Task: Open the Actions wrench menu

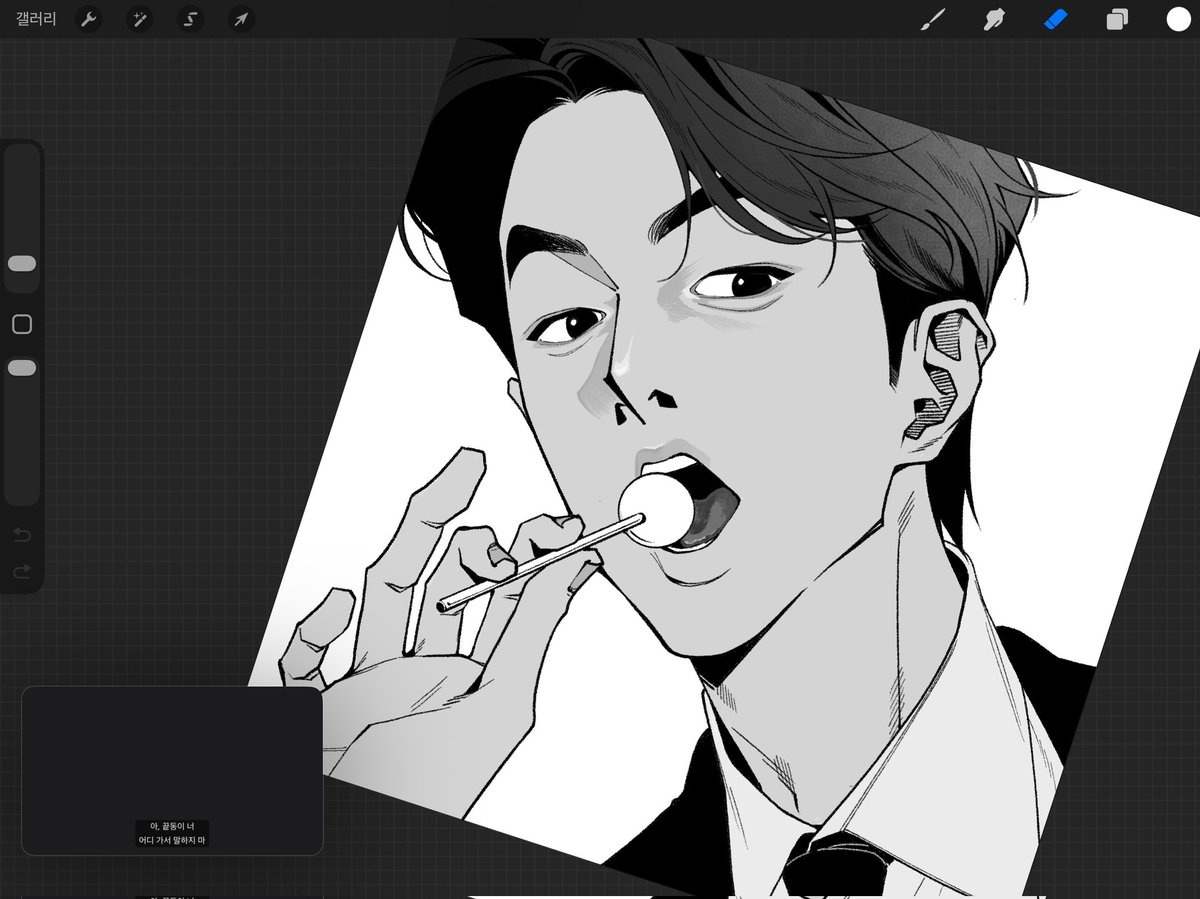Action: pyautogui.click(x=89, y=19)
